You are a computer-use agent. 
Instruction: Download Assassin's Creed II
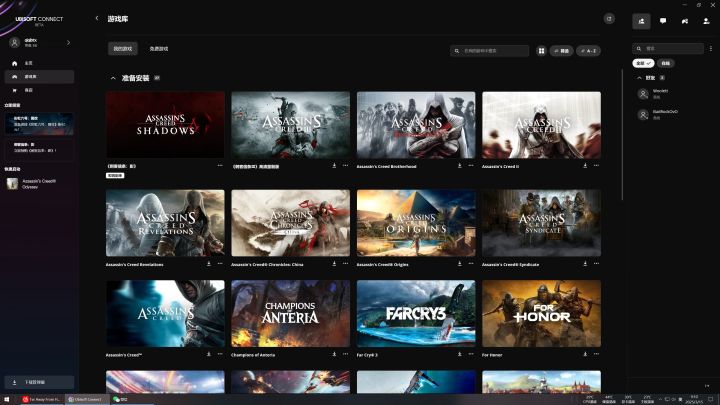coord(585,165)
